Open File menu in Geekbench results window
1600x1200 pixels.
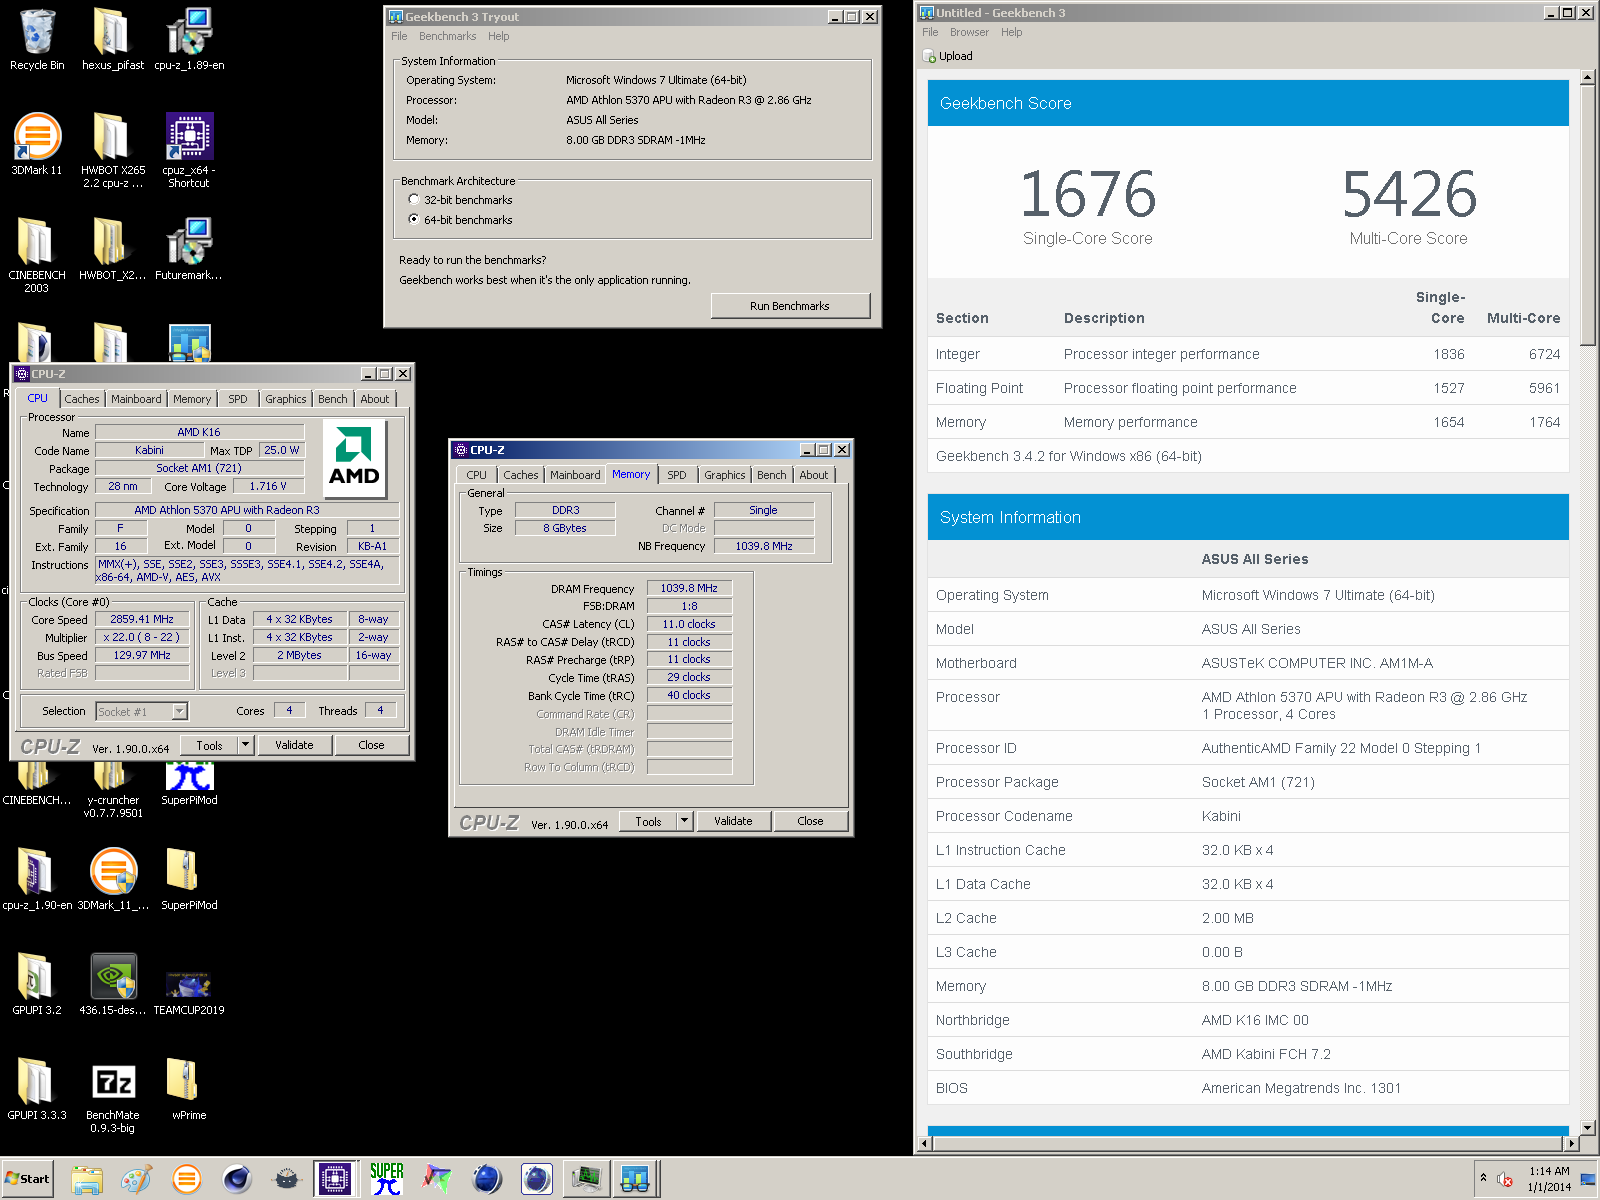930,32
